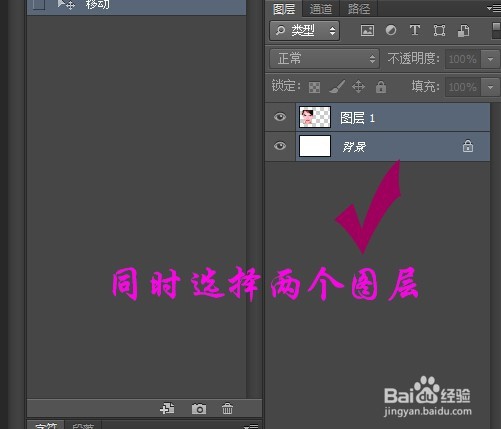
Task: Open the 填充 slider arrow
Action: click(x=490, y=87)
